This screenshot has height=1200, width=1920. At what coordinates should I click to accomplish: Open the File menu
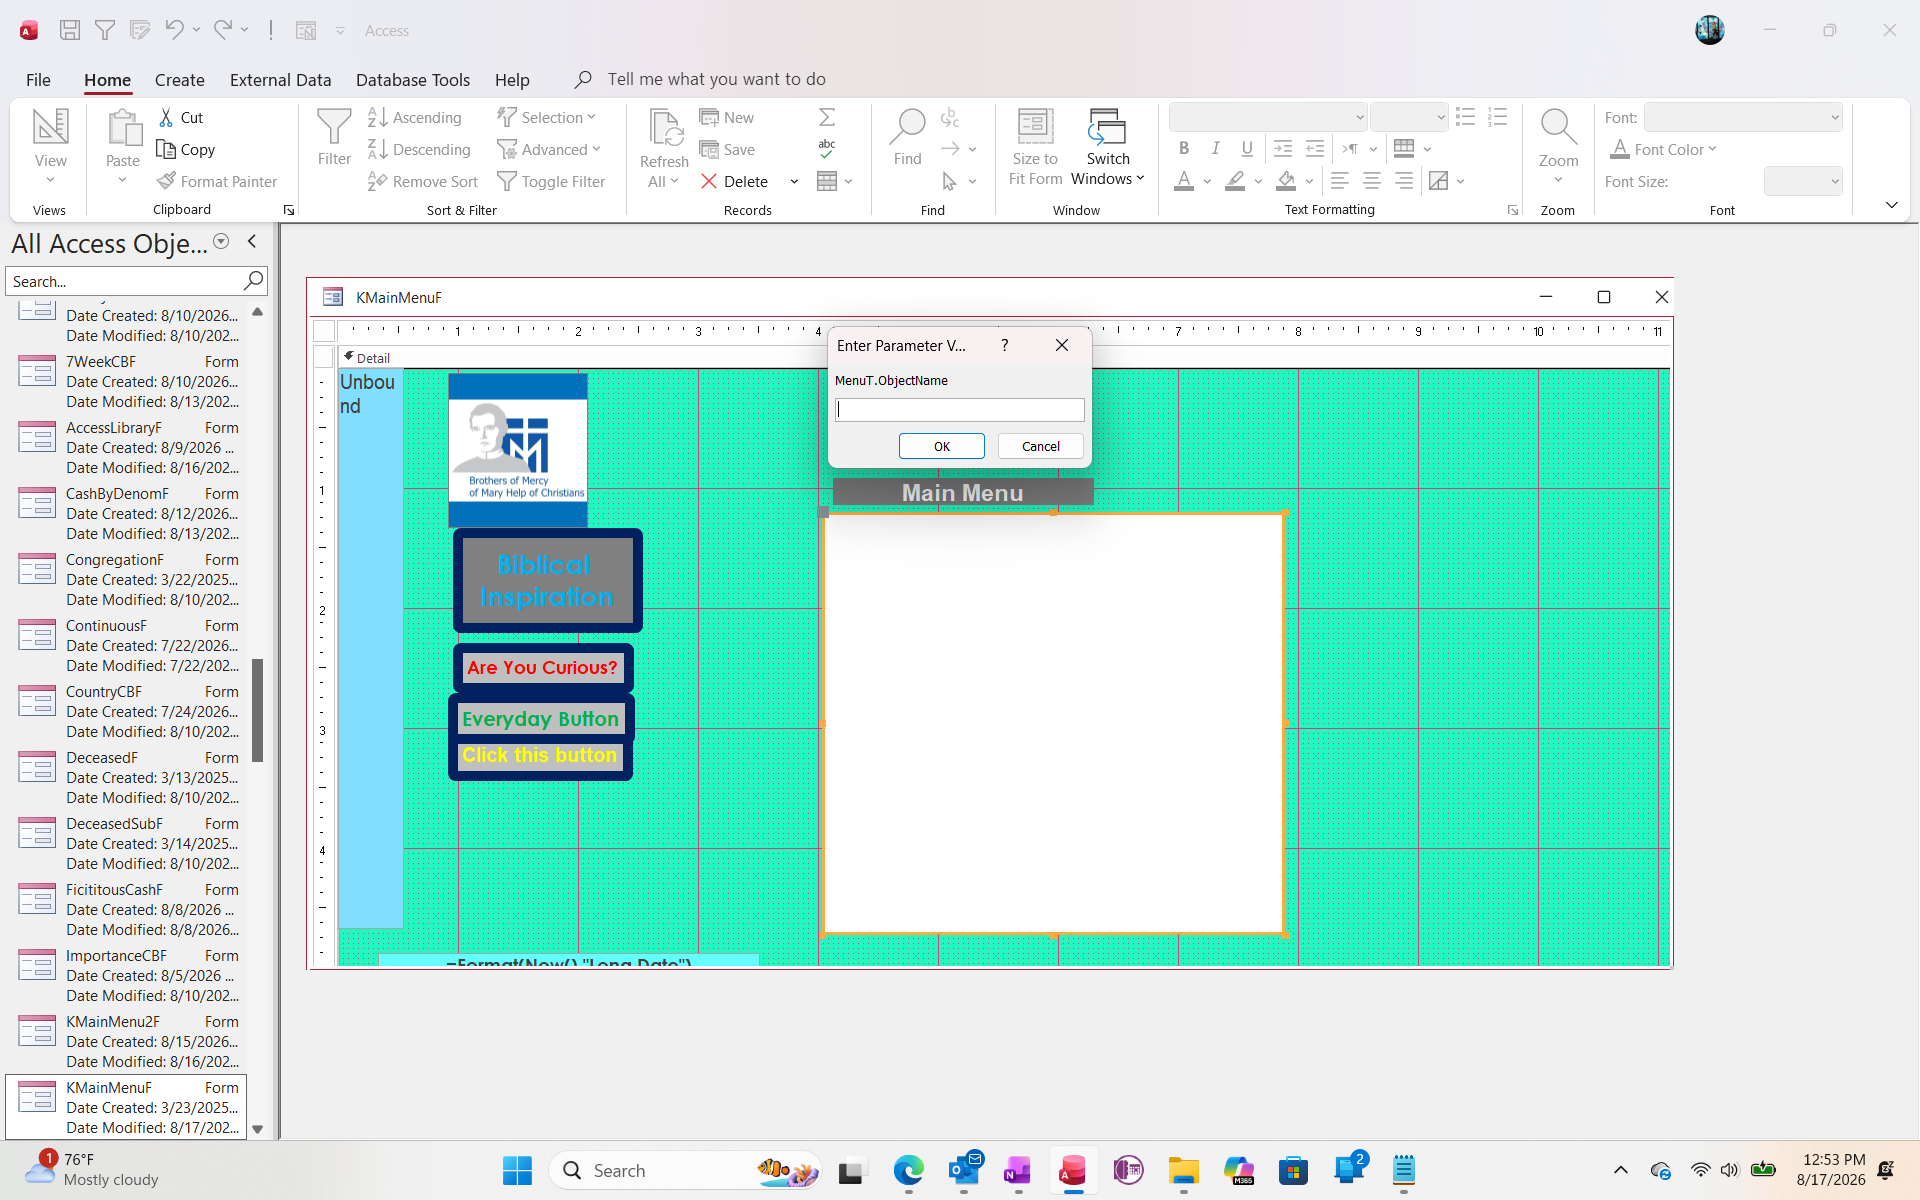(38, 80)
